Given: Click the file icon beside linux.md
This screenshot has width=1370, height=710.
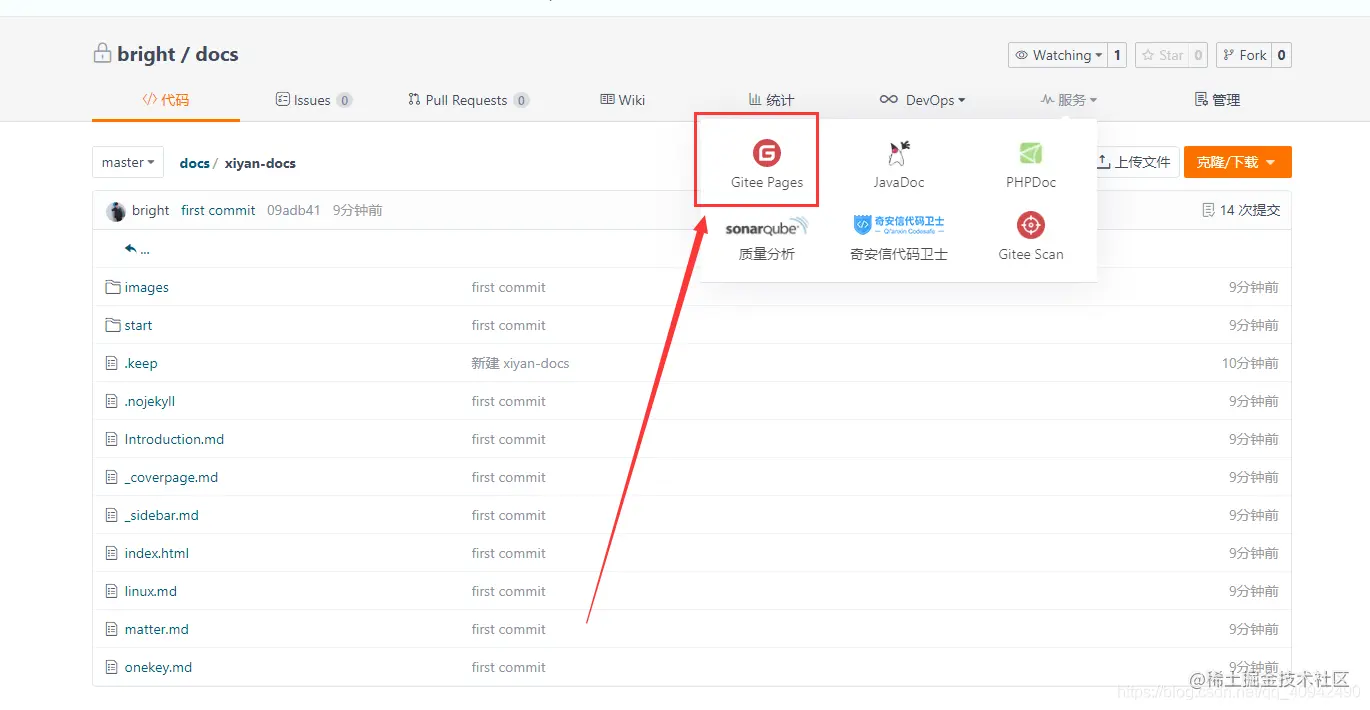Looking at the screenshot, I should (x=112, y=591).
